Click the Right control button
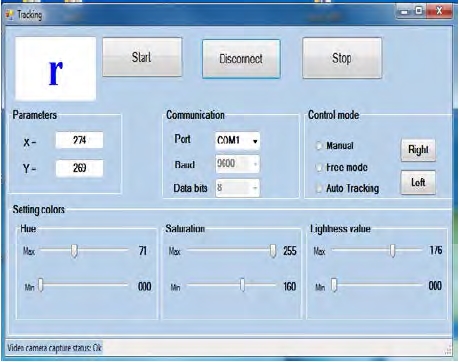Screen dimensions: 459x362 pyautogui.click(x=418, y=150)
